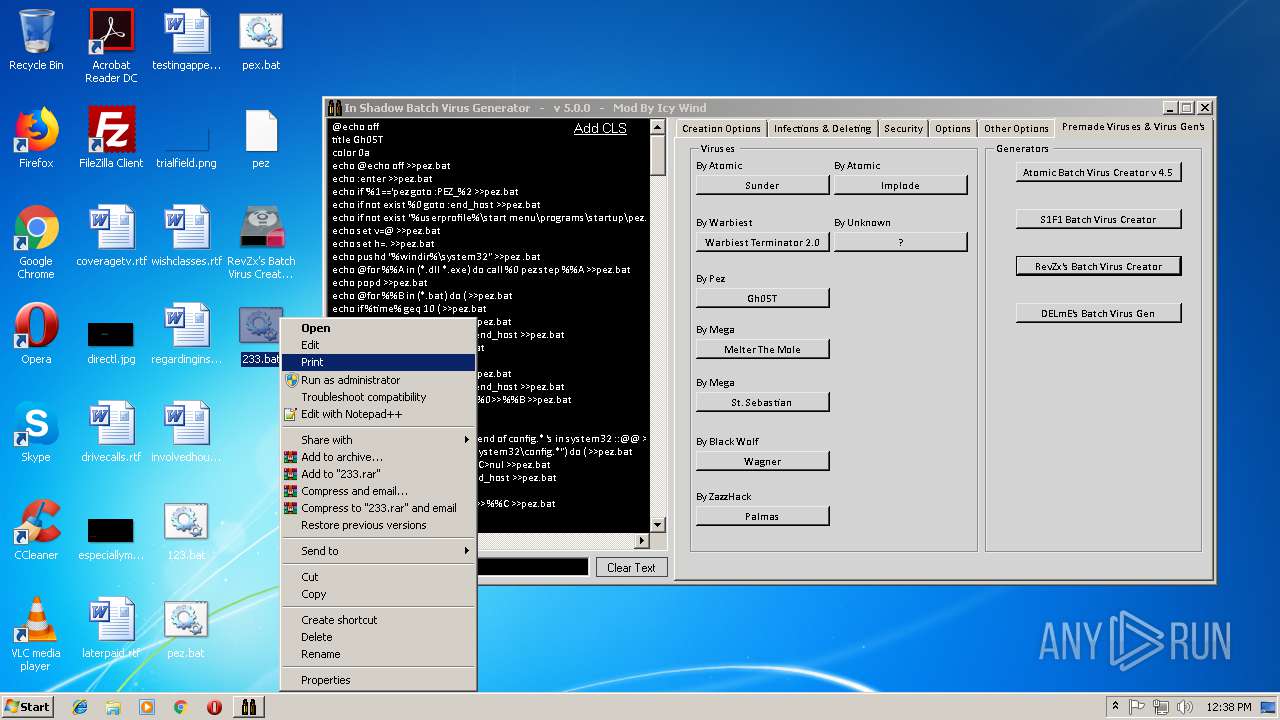Choose Add to archive... option
1280x720 pixels.
click(x=378, y=457)
